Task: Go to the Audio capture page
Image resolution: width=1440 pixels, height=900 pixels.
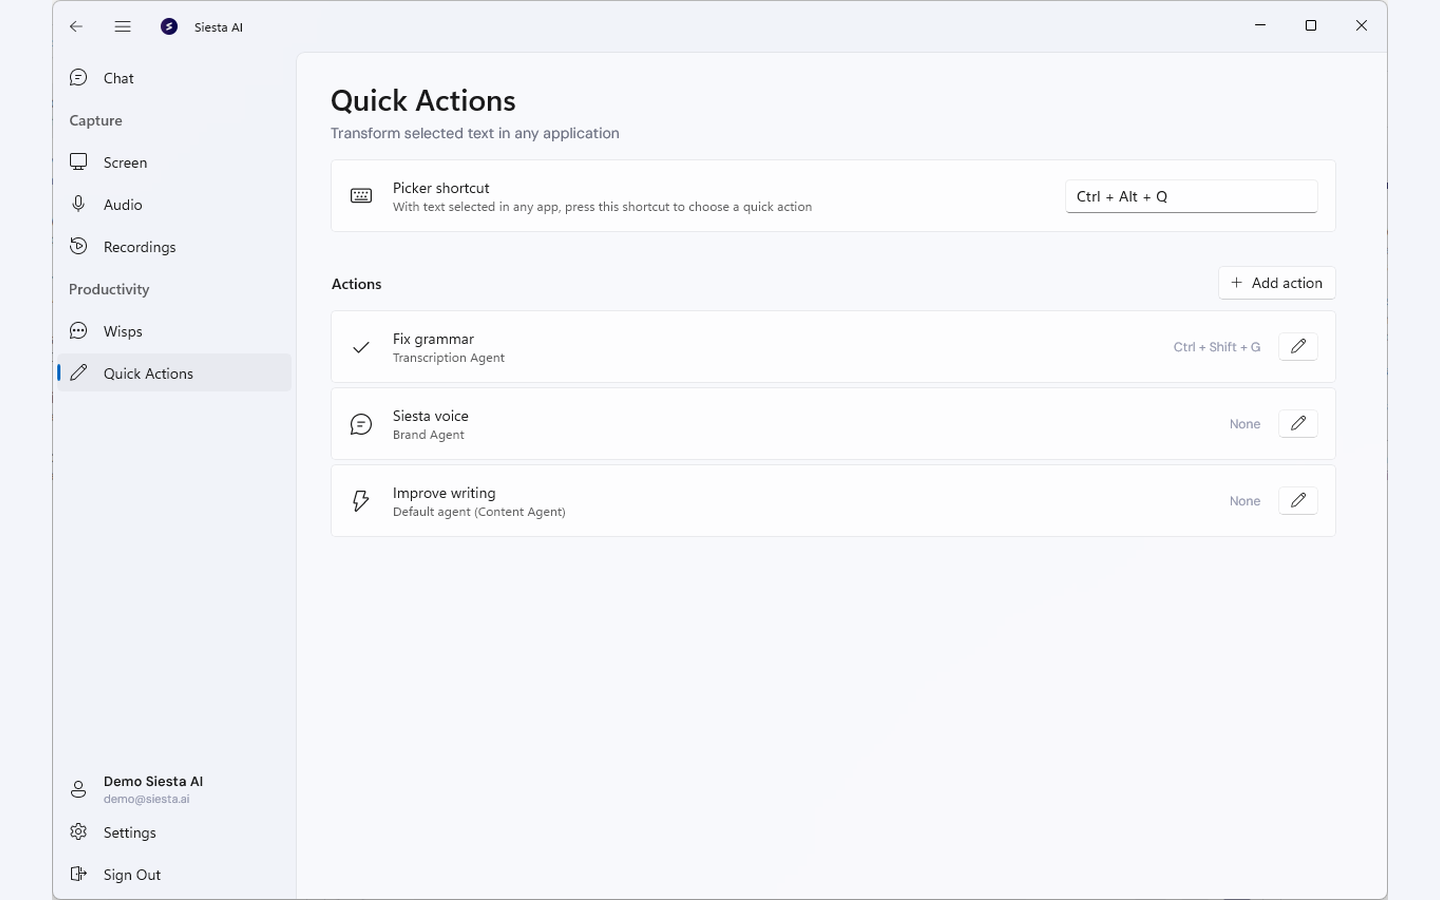Action: pyautogui.click(x=174, y=204)
